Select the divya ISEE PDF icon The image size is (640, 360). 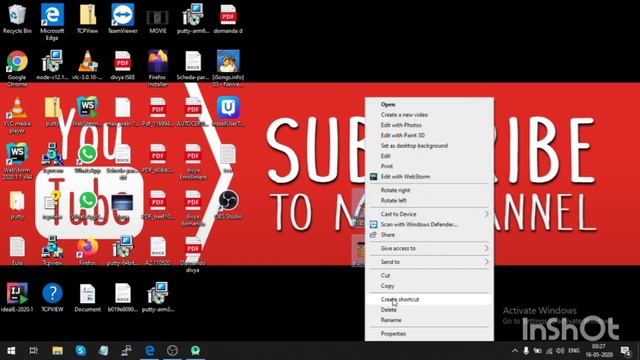coord(122,65)
